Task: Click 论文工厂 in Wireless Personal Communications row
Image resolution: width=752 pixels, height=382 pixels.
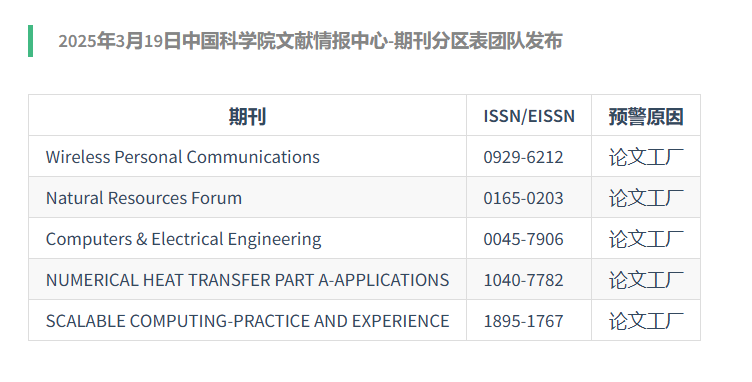Action: pos(646,157)
